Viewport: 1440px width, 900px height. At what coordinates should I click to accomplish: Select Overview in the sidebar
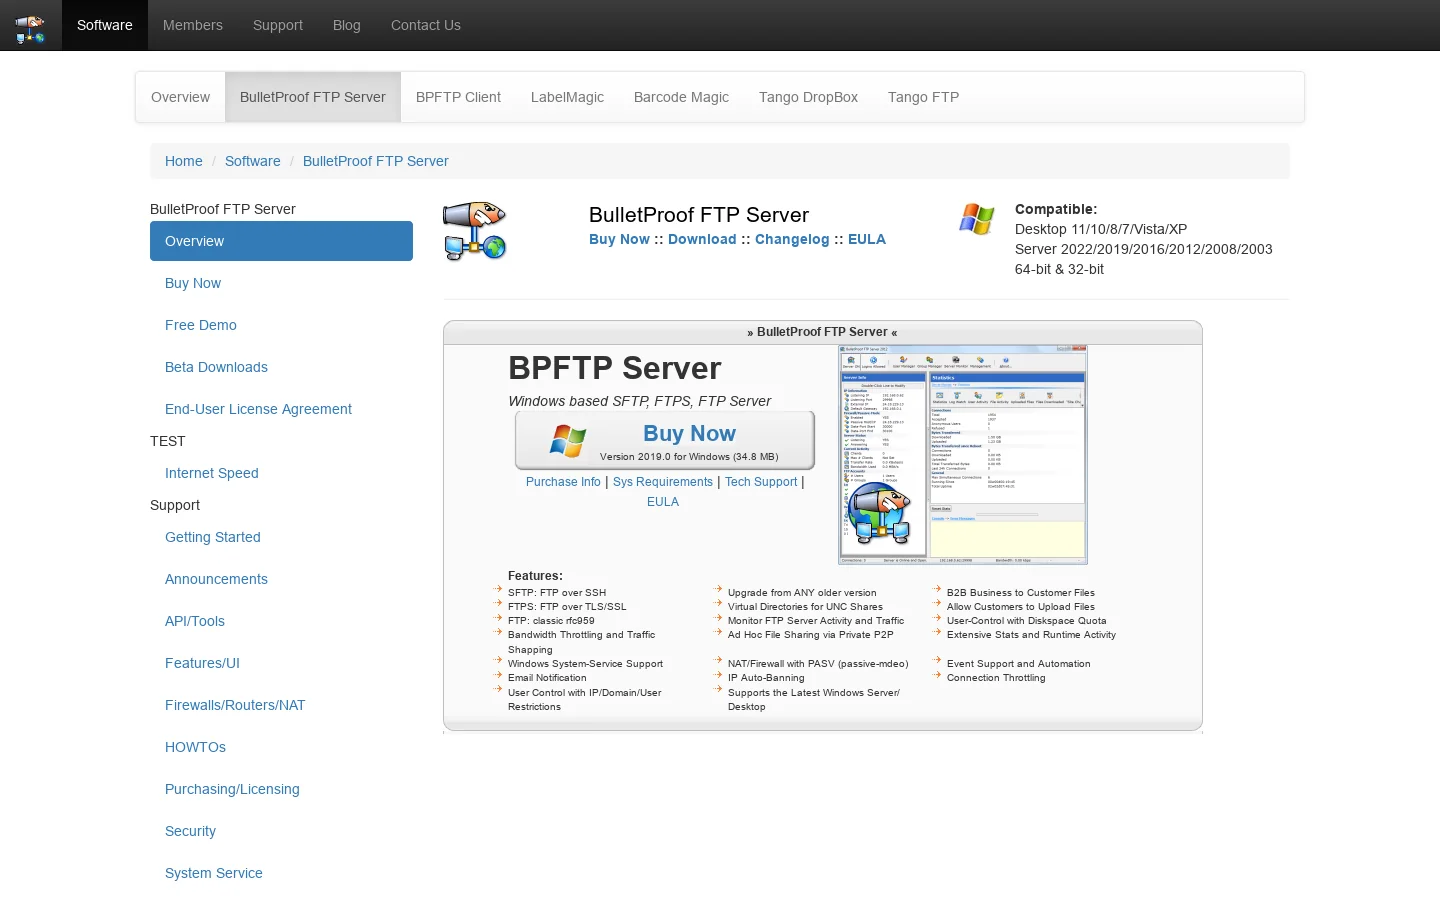pyautogui.click(x=281, y=241)
